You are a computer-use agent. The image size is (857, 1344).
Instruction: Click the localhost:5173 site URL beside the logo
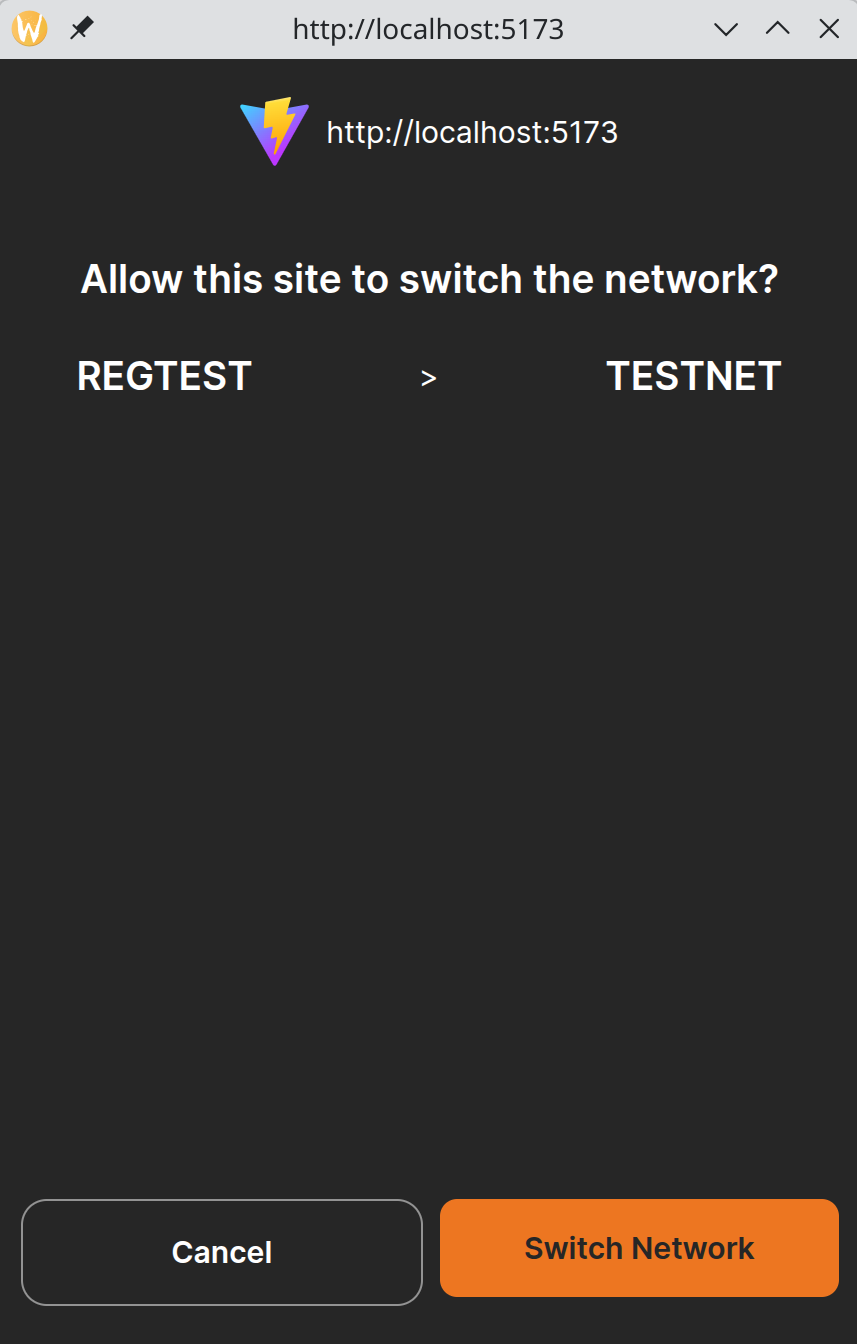(472, 132)
